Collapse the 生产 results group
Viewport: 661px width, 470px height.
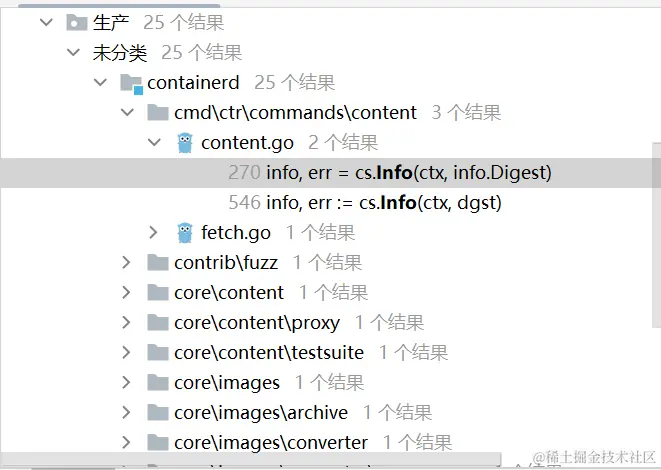click(46, 22)
